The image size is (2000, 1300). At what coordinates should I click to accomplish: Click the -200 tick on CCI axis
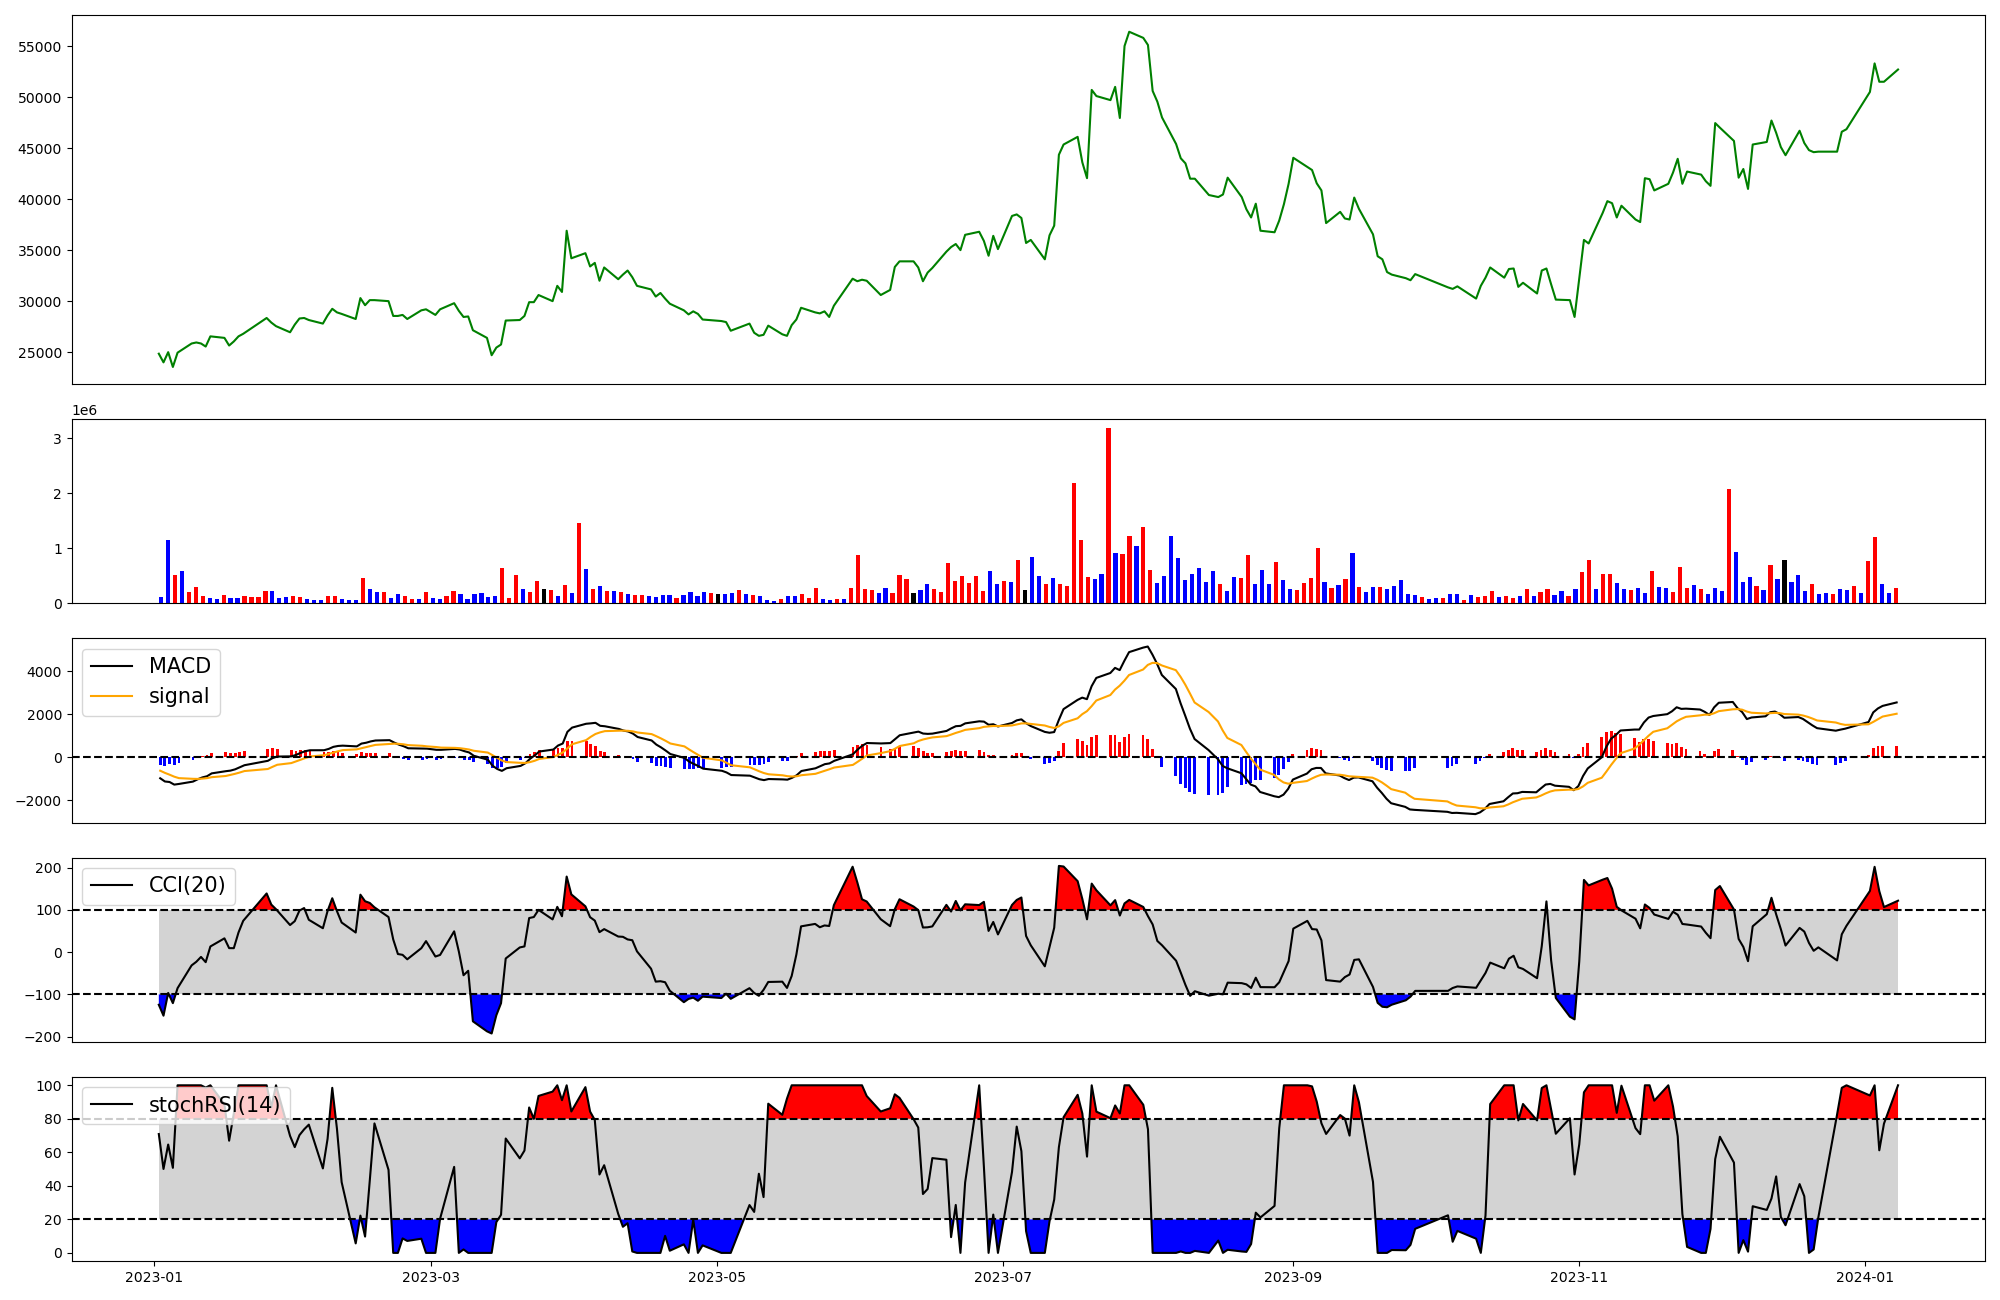tap(44, 1037)
